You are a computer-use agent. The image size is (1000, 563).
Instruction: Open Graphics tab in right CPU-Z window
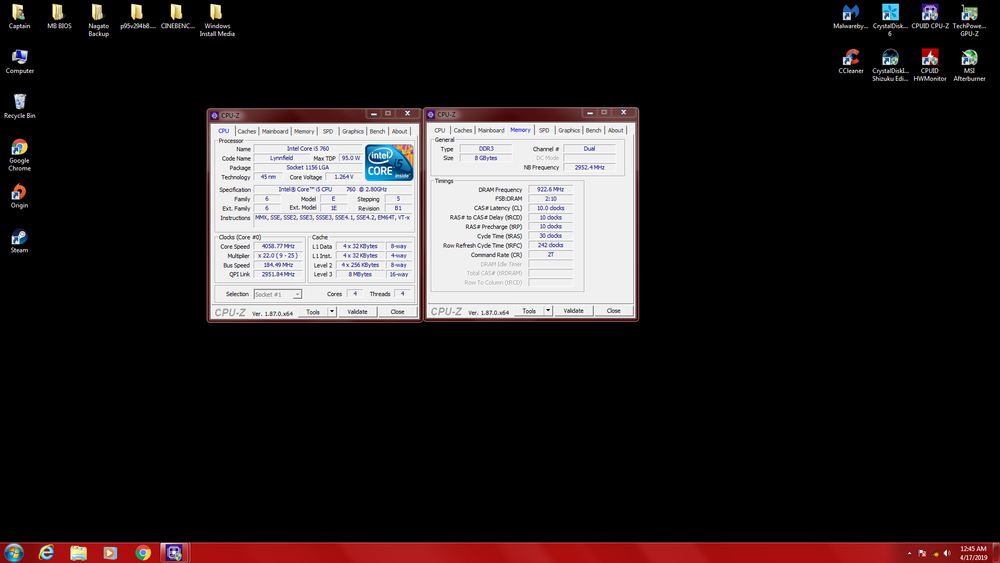[x=569, y=130]
